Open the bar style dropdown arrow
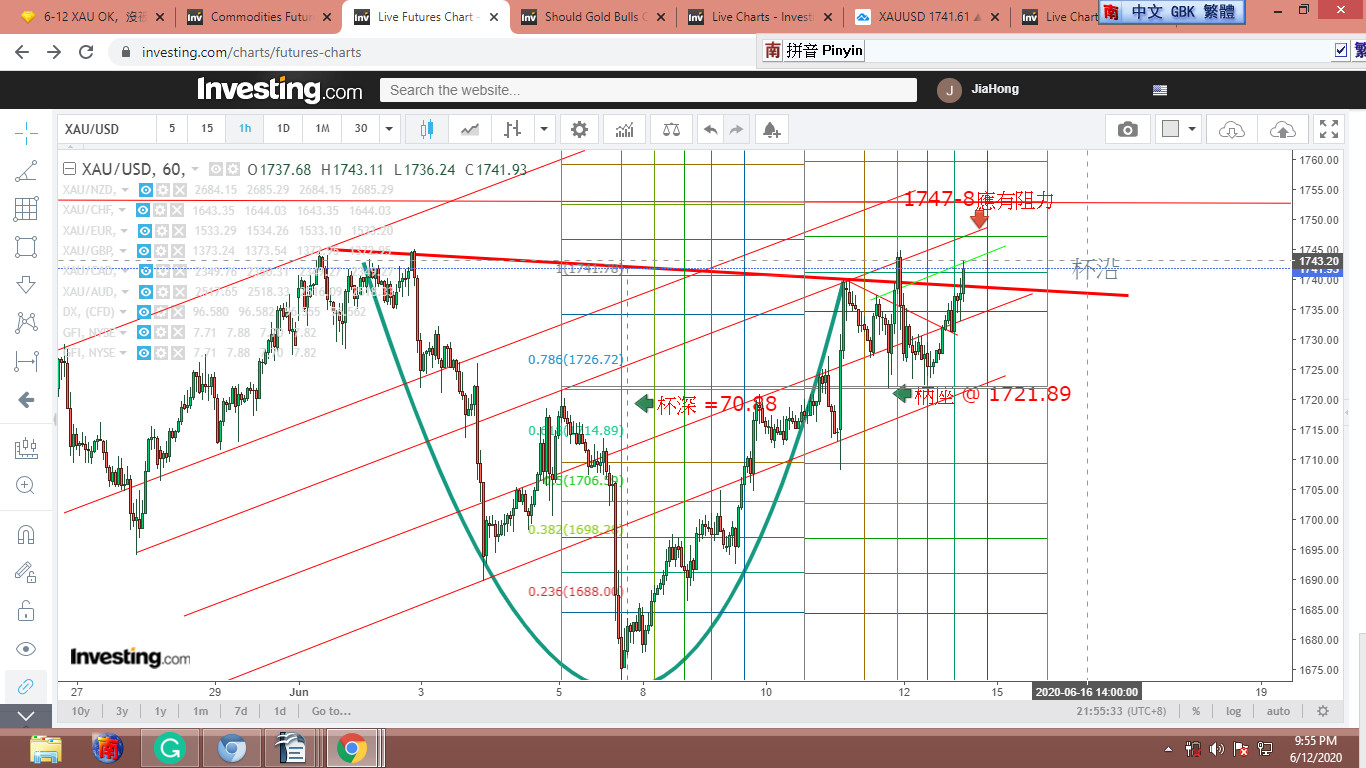The width and height of the screenshot is (1366, 768). click(x=543, y=129)
